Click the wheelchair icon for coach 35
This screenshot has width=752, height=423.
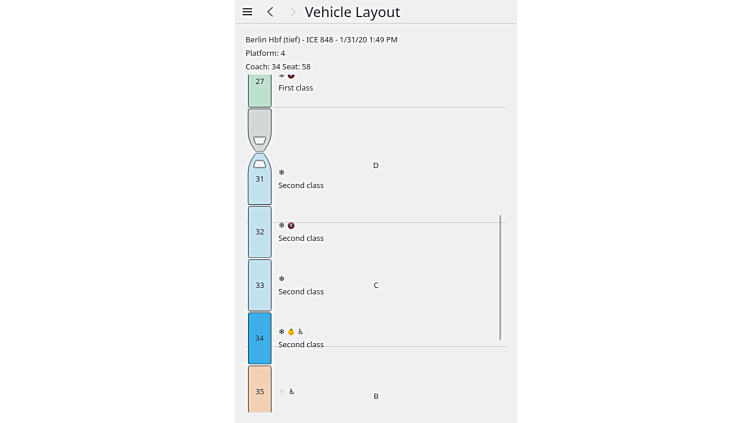tap(291, 392)
